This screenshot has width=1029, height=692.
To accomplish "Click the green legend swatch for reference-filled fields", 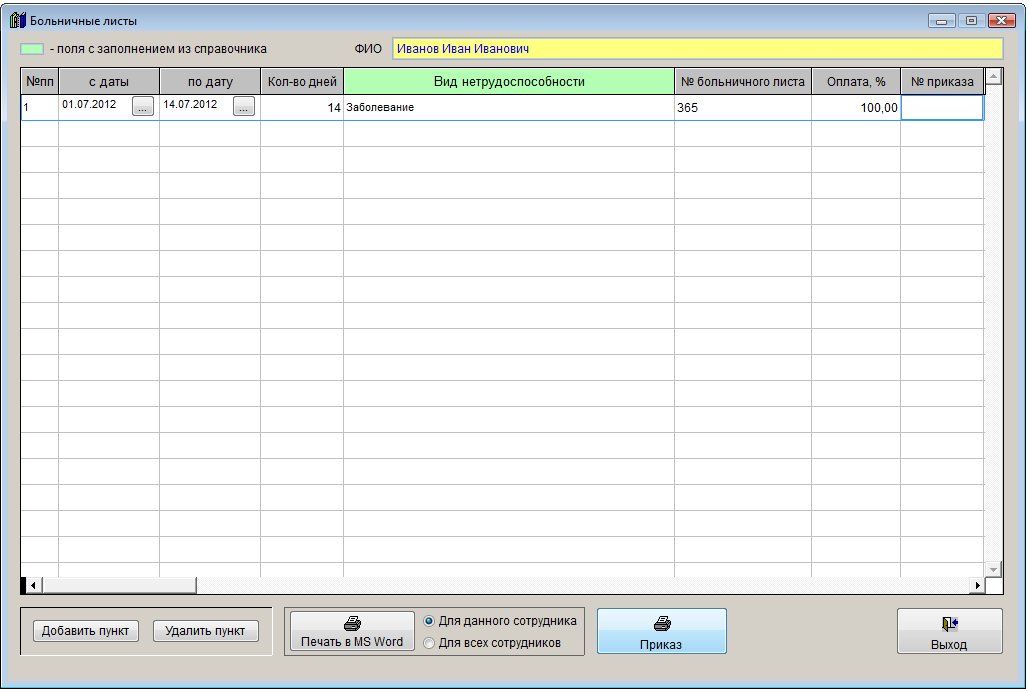I will coord(32,49).
